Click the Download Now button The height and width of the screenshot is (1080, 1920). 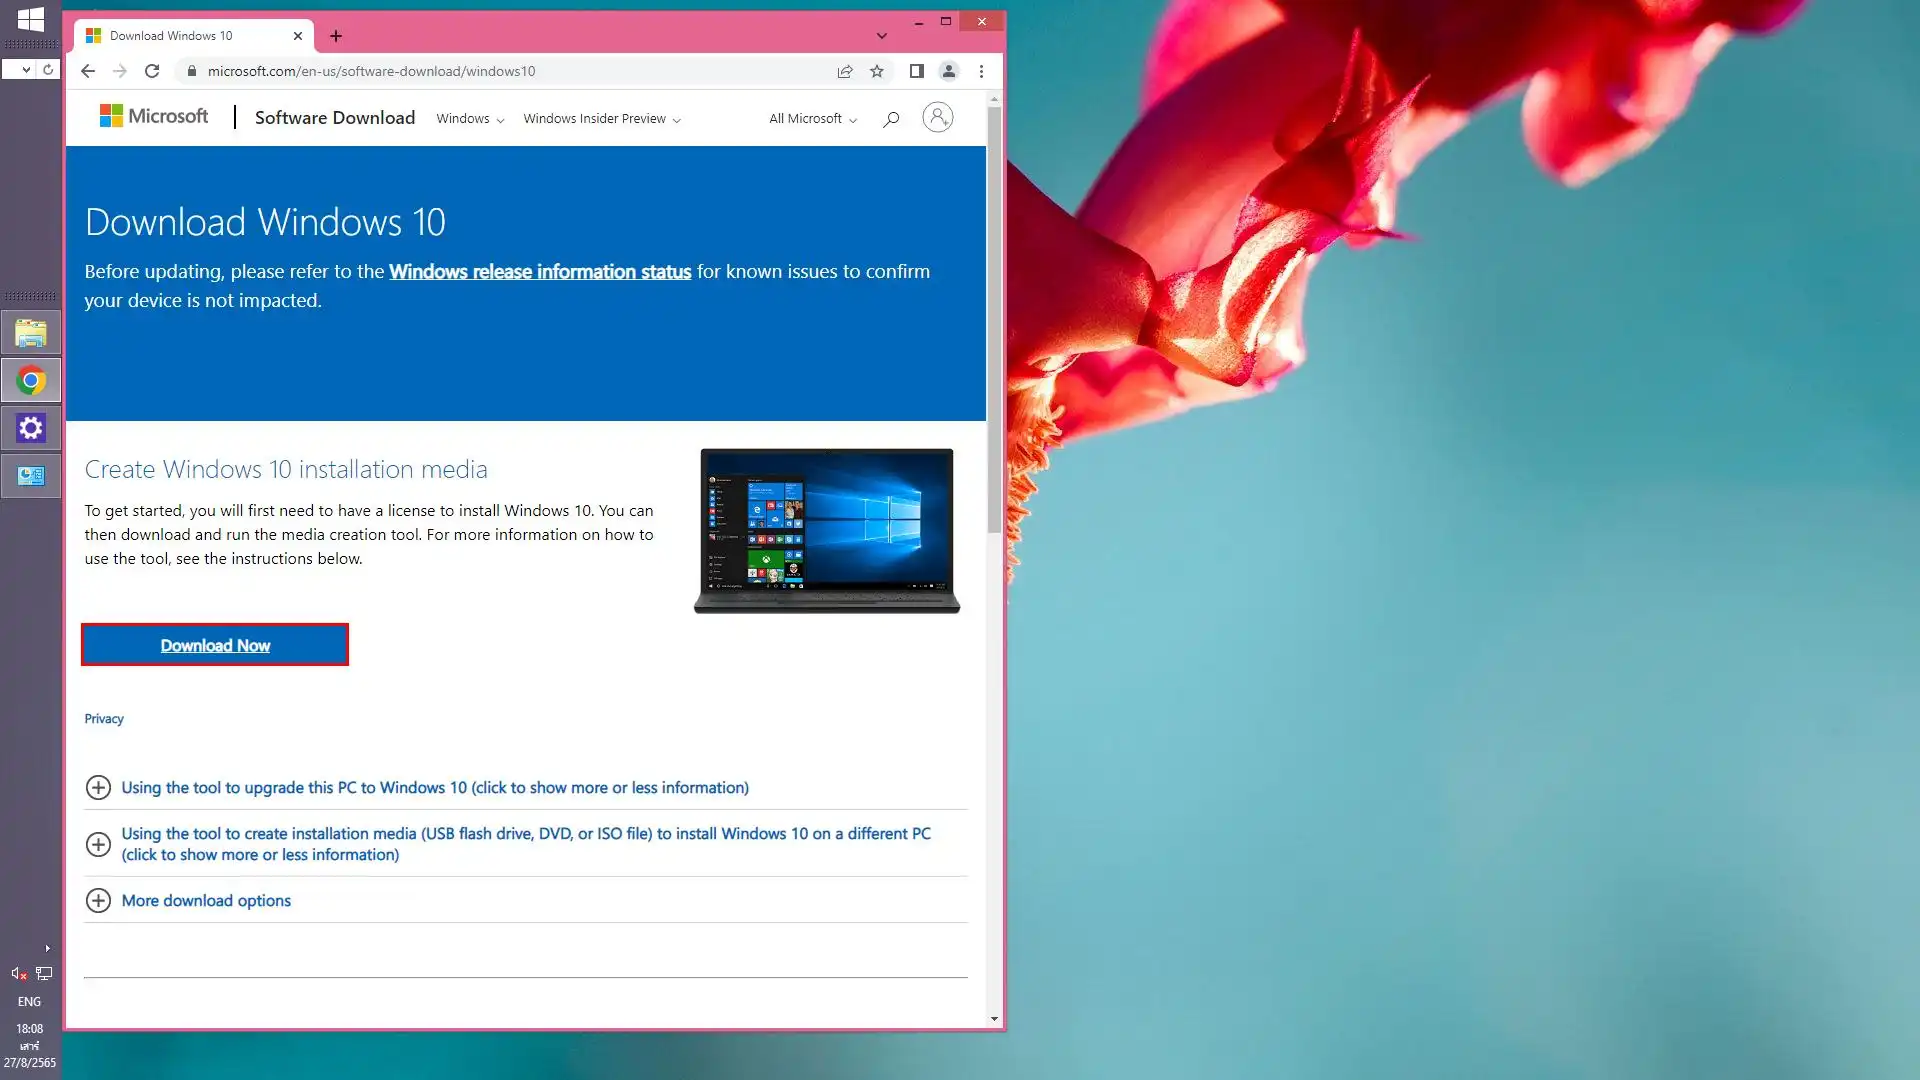(x=215, y=645)
